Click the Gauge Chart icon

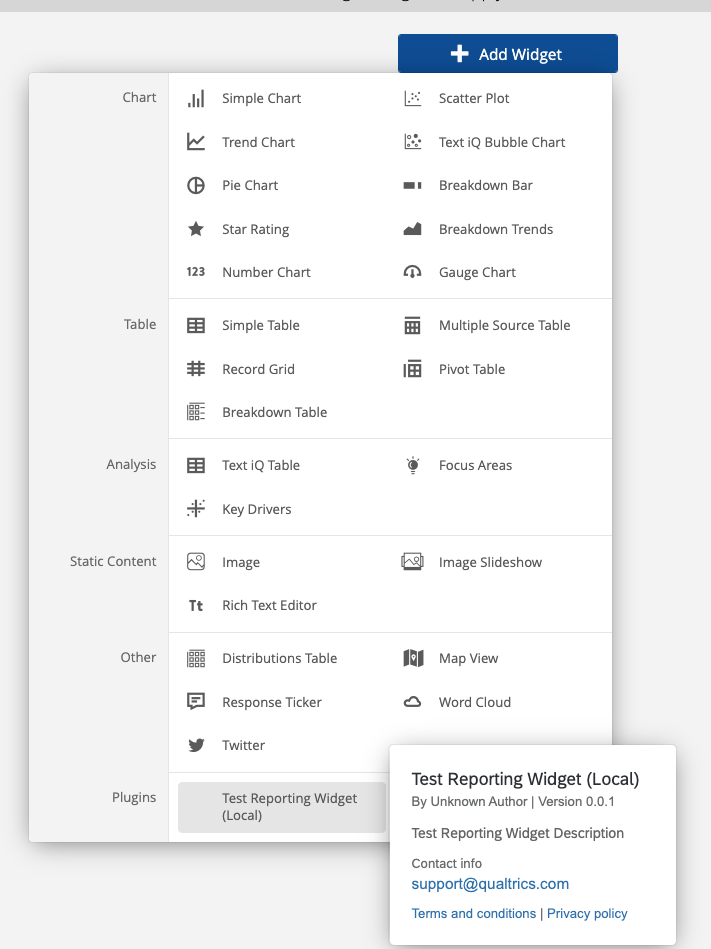coord(413,272)
